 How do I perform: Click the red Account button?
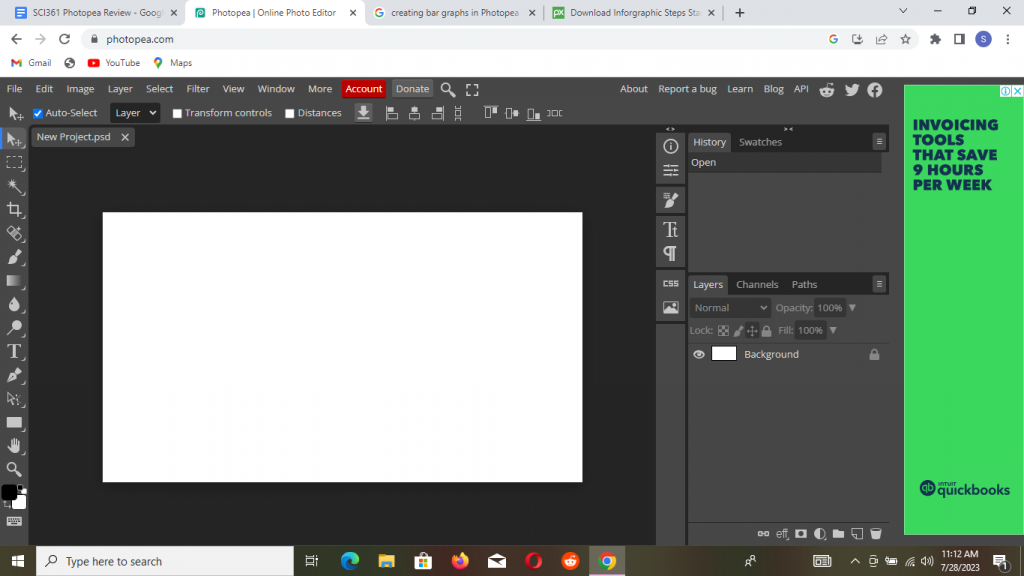(364, 89)
